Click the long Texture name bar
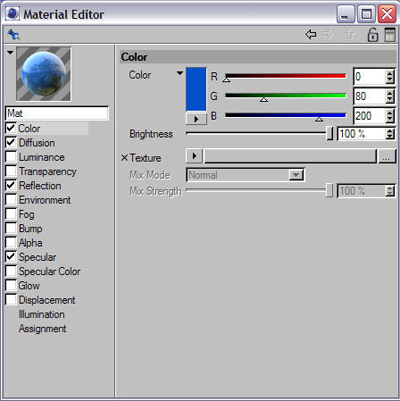Viewport: 400px width, 401px height. pos(290,156)
